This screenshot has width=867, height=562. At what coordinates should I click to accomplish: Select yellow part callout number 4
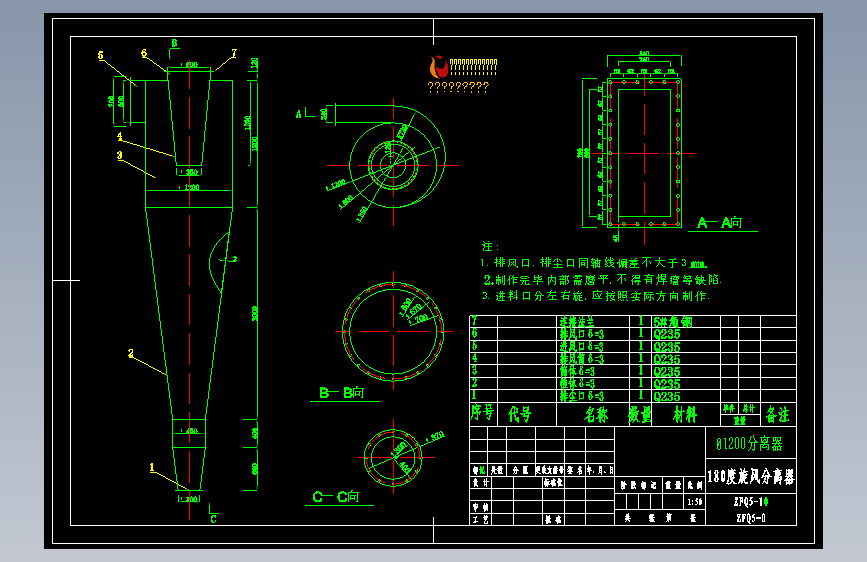coord(119,136)
